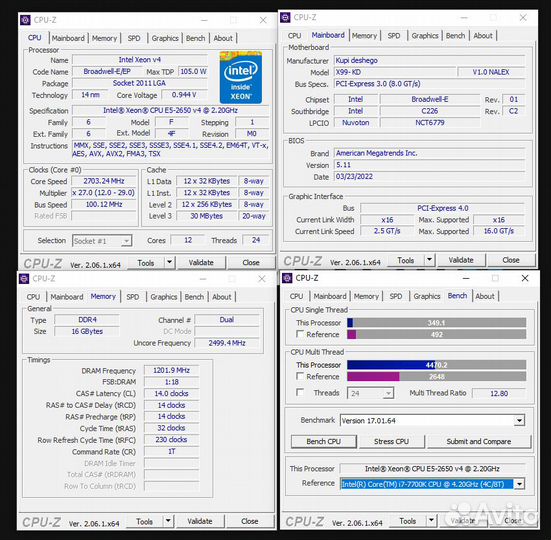Viewport: 551px width, 540px height.
Task: Click the Stress CPU button
Action: 391,441
